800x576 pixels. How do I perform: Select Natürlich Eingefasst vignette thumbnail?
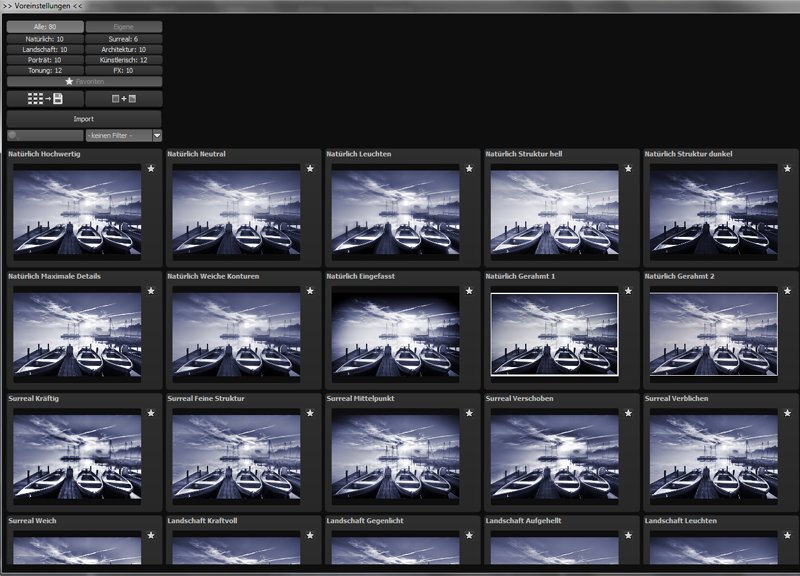[x=395, y=335]
